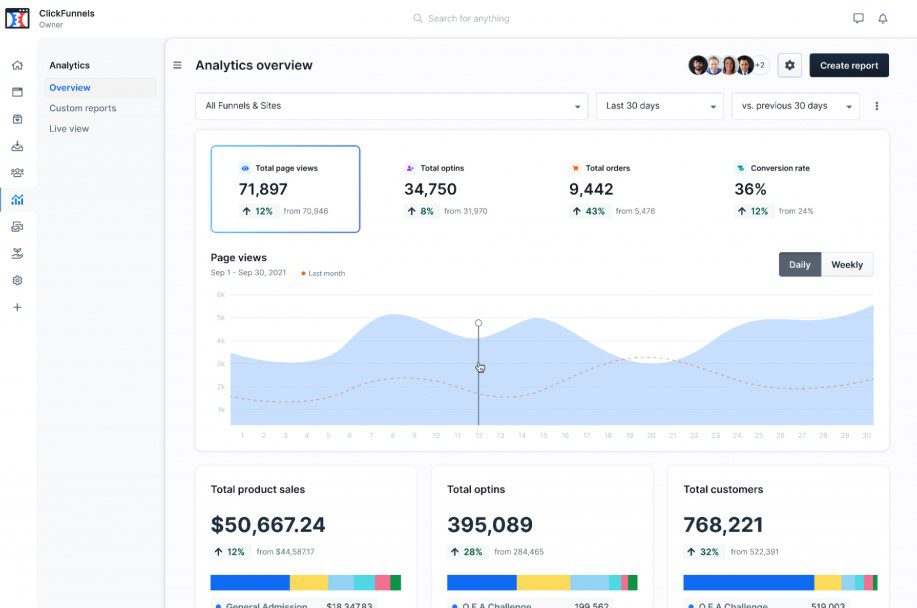Click the Search for anything field
The image size is (917, 608).
point(461,17)
